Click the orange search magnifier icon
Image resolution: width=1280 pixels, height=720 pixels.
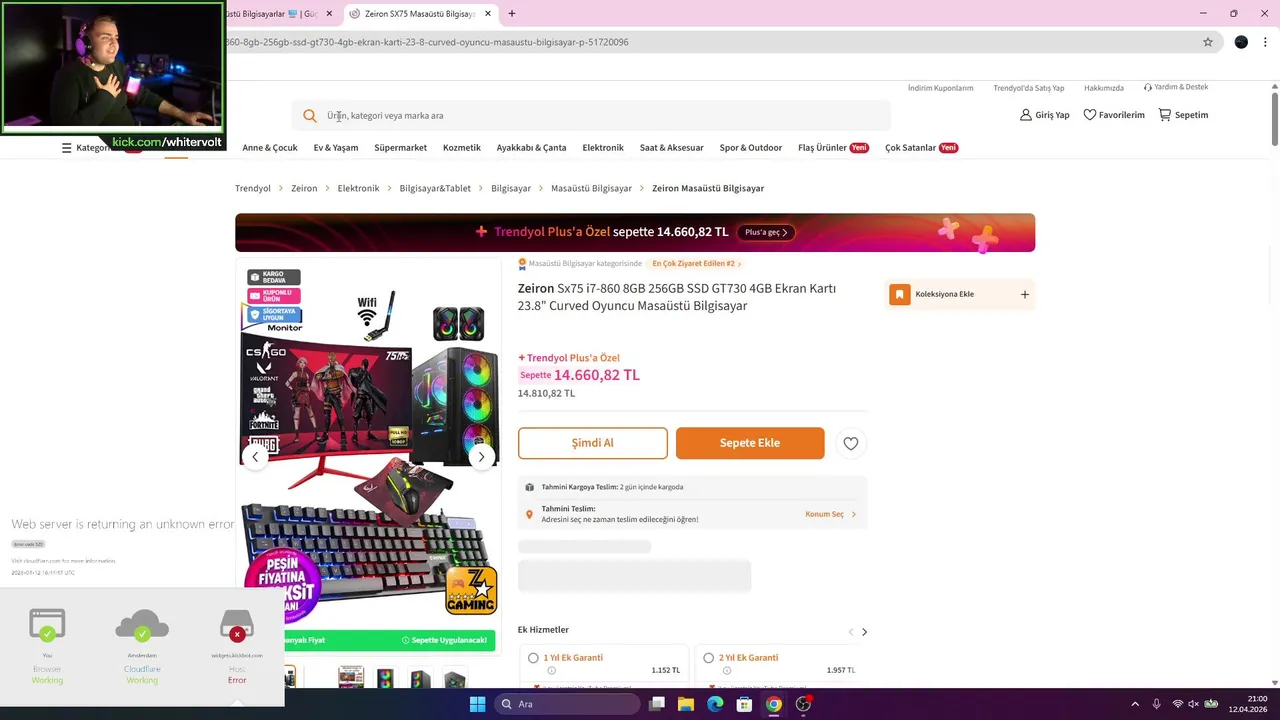[310, 116]
